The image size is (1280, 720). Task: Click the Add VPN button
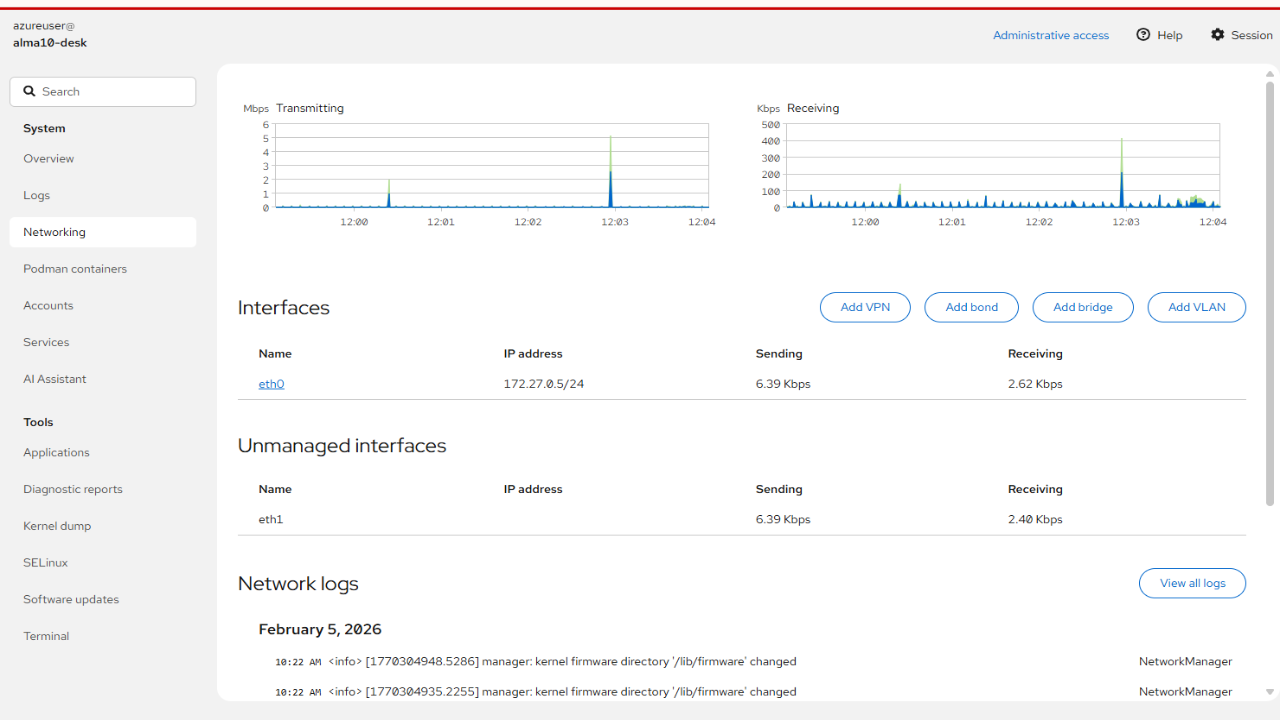coord(865,307)
